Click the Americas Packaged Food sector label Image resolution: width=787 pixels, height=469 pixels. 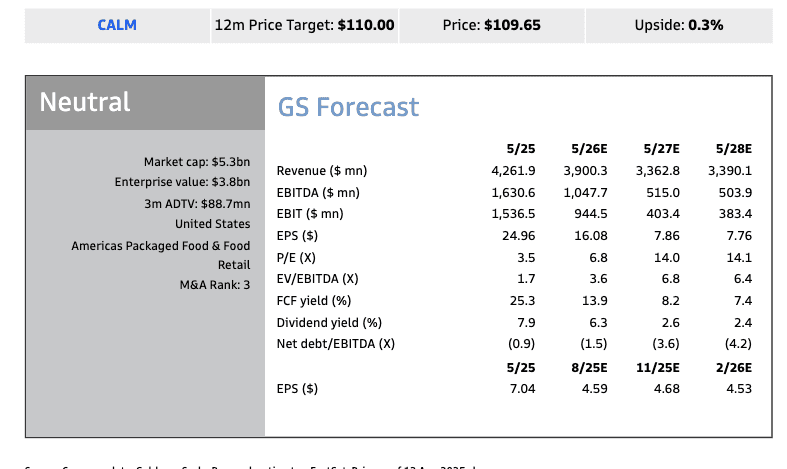click(x=161, y=245)
